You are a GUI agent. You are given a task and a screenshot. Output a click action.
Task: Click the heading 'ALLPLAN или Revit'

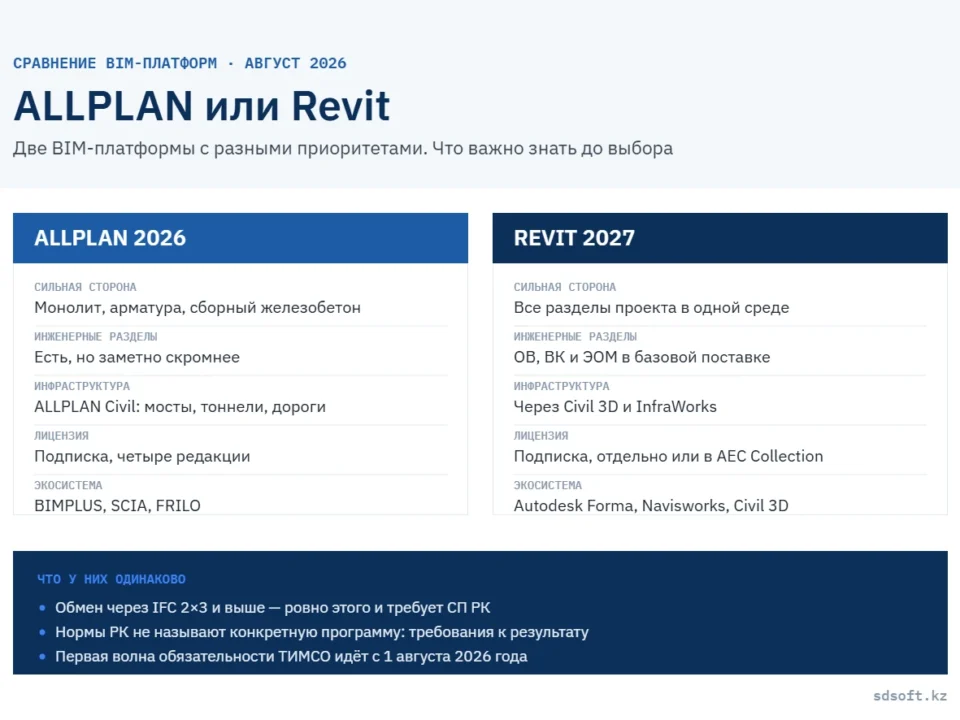[201, 106]
